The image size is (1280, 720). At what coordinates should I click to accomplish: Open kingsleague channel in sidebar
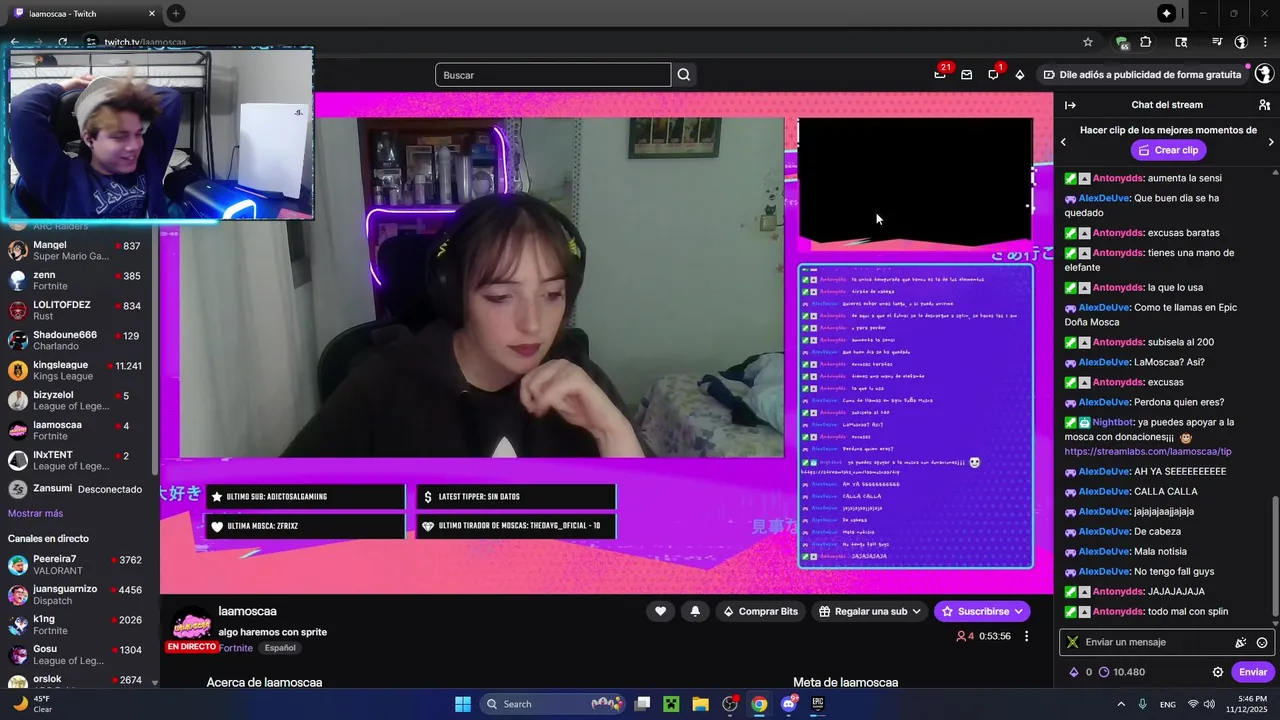pyautogui.click(x=76, y=370)
